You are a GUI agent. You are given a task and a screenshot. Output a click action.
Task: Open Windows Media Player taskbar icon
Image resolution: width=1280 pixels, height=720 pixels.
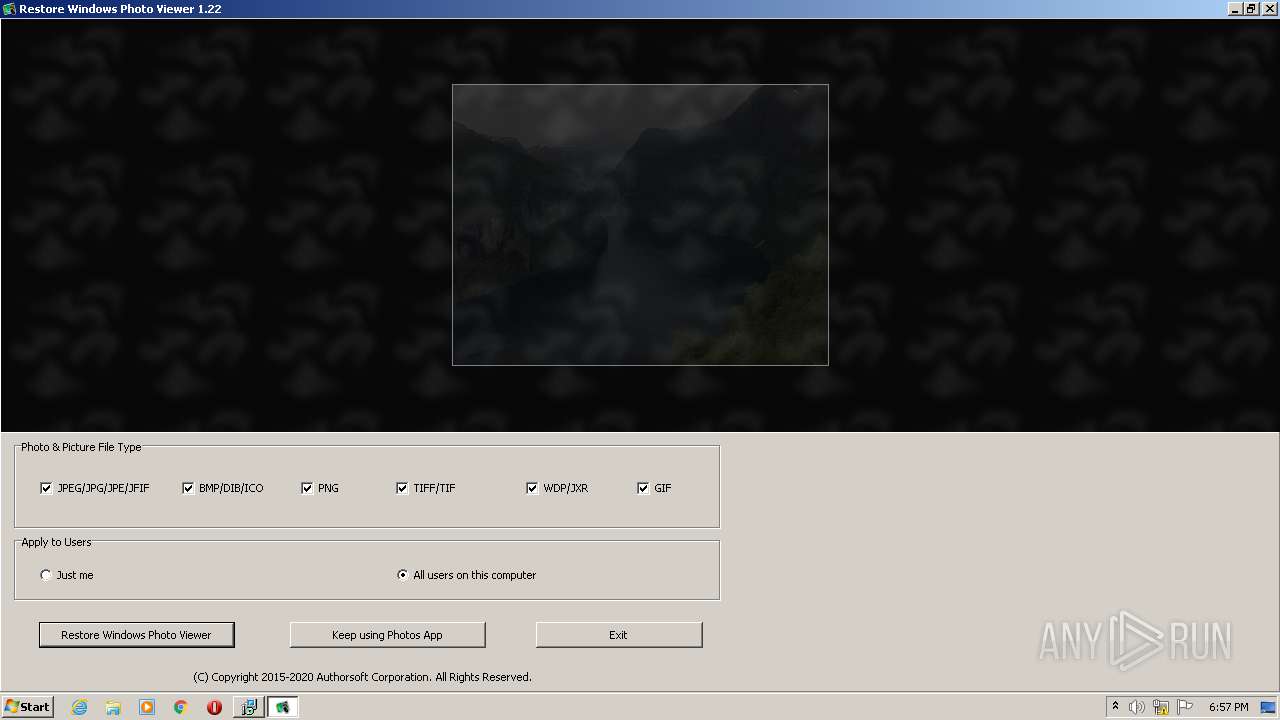coord(147,707)
